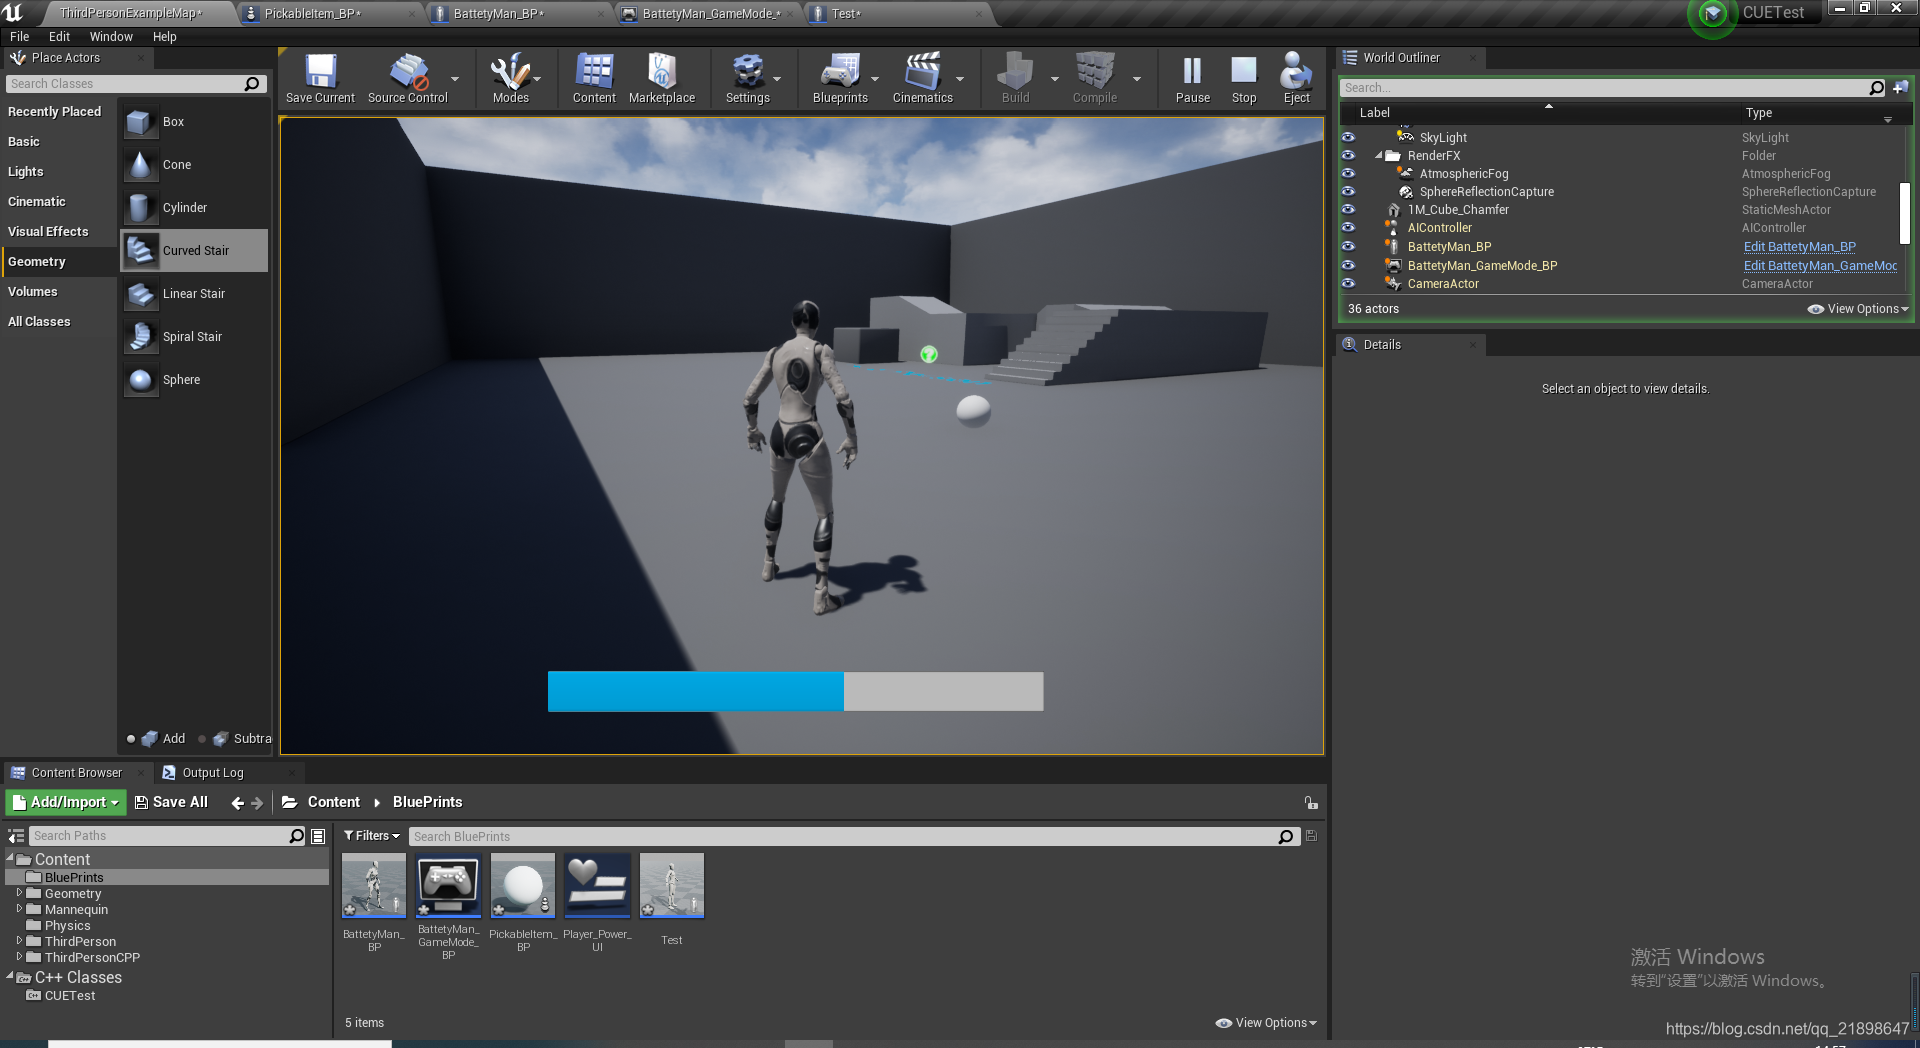Click the Save All button
This screenshot has width=1920, height=1048.
171,801
